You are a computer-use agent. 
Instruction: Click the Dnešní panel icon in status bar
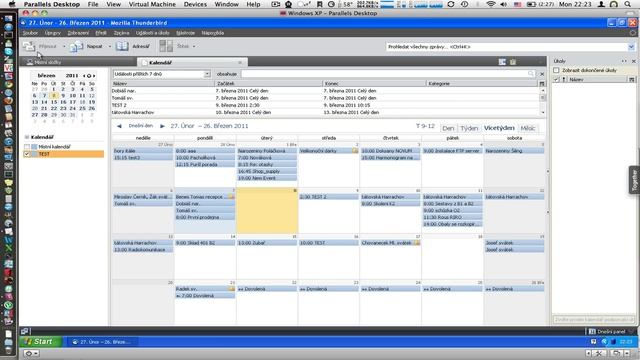point(592,331)
